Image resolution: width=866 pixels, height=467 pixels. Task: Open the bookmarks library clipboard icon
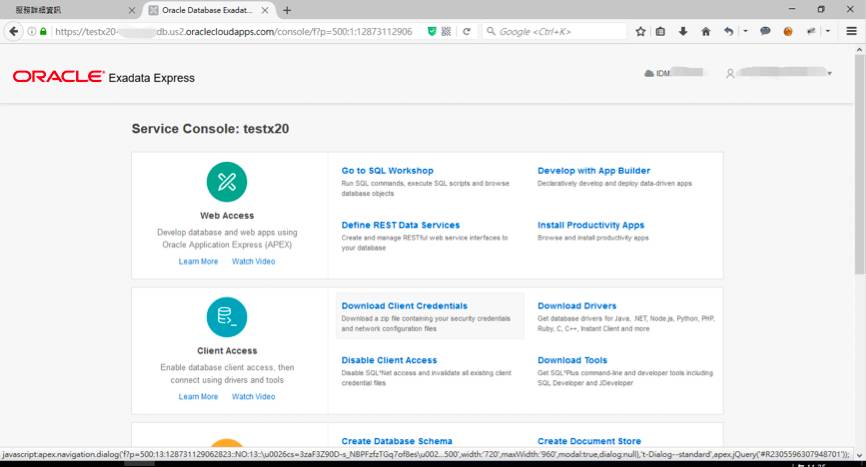click(661, 31)
